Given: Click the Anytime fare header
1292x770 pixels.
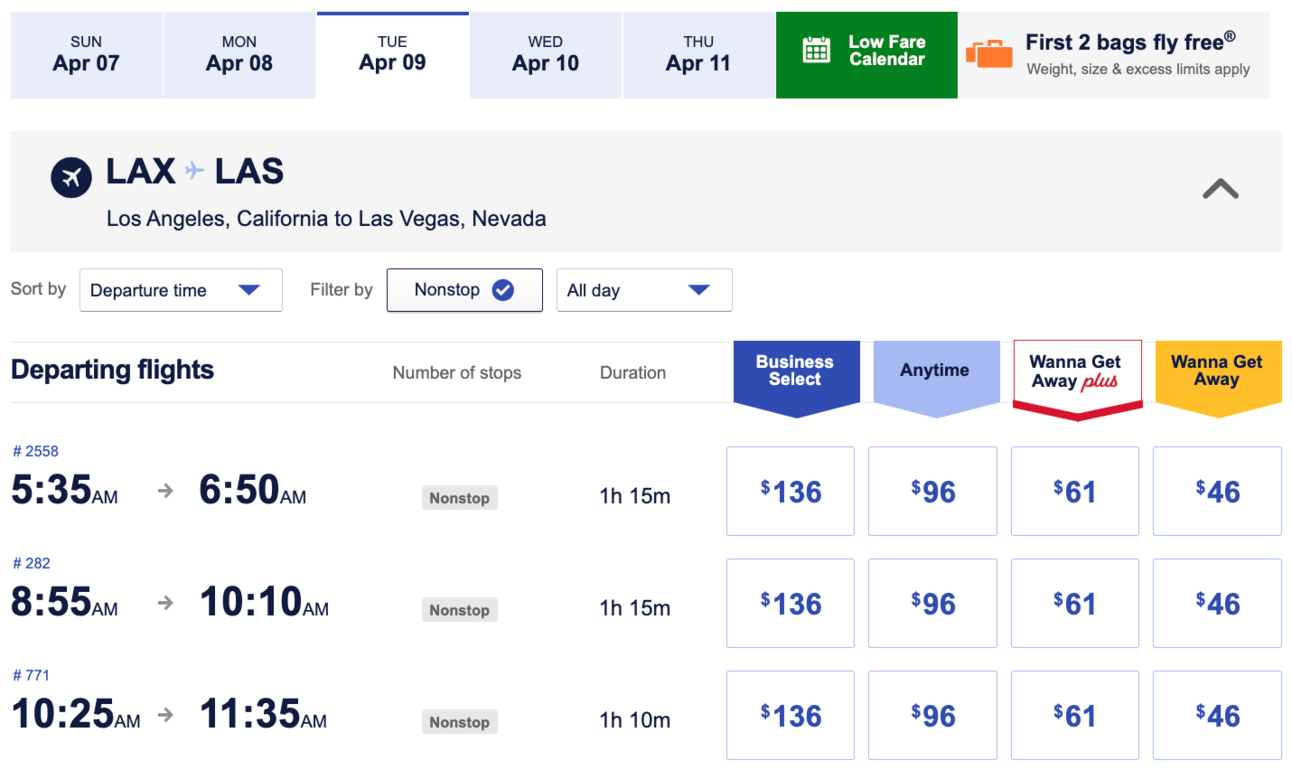Looking at the screenshot, I should 936,377.
